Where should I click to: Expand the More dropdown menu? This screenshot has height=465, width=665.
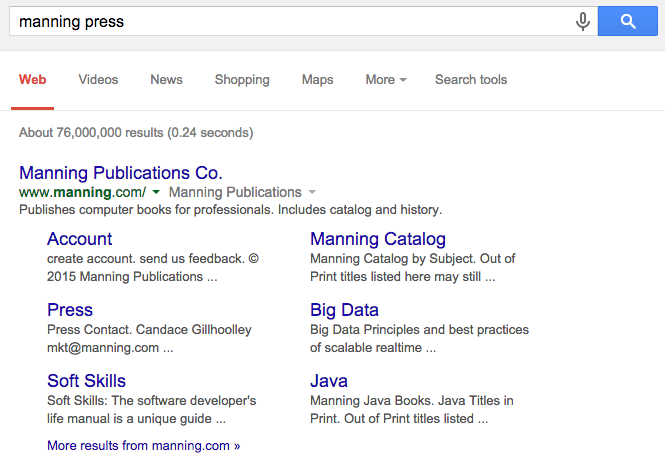point(386,80)
